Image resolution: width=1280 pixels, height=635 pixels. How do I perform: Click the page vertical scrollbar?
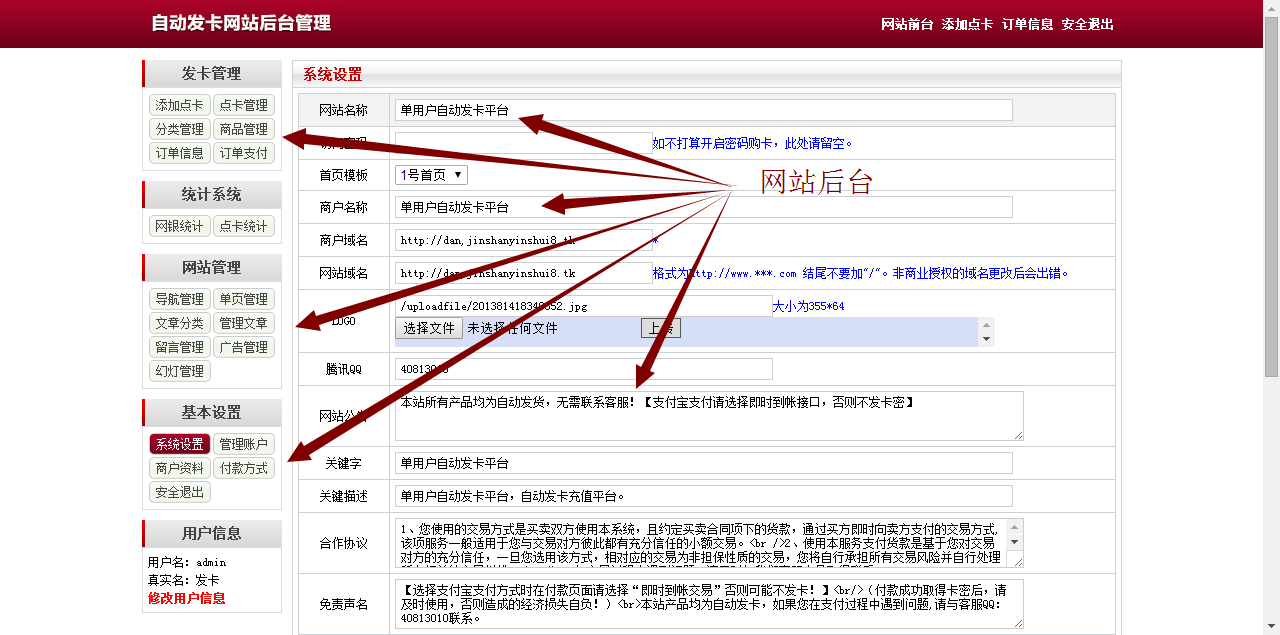tap(1271, 300)
